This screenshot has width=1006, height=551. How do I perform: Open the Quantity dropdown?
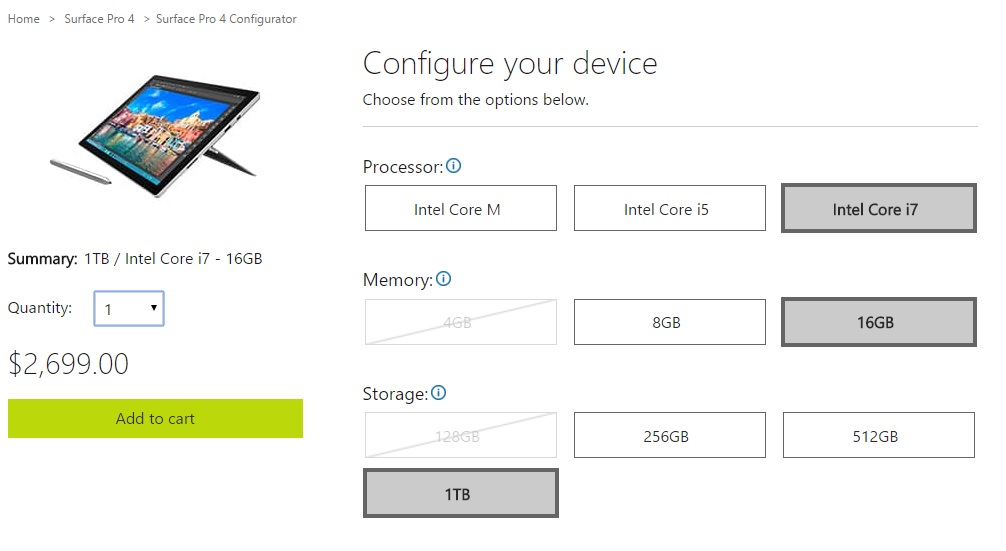[129, 309]
